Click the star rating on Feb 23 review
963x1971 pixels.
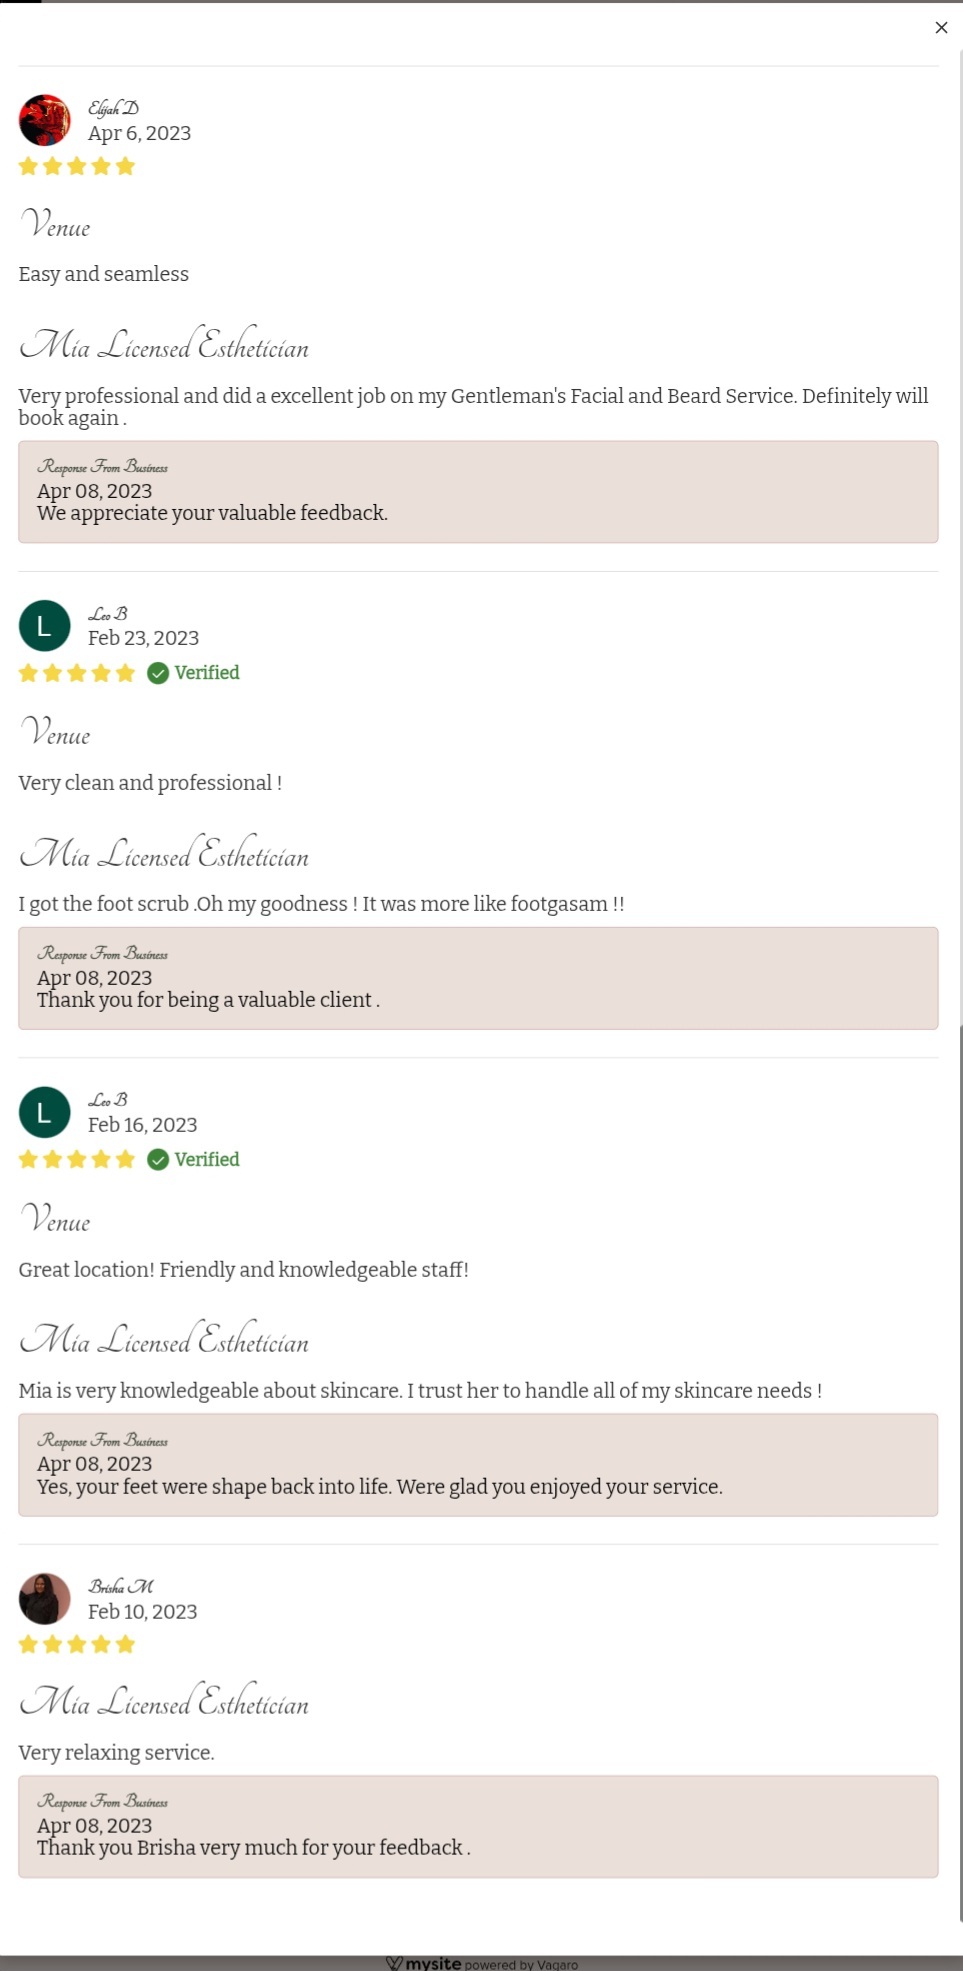click(x=77, y=673)
